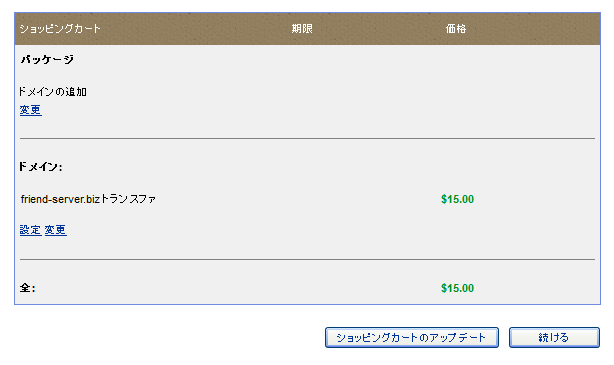Click the divider line above the total row
The height and width of the screenshot is (365, 614).
(x=307, y=259)
